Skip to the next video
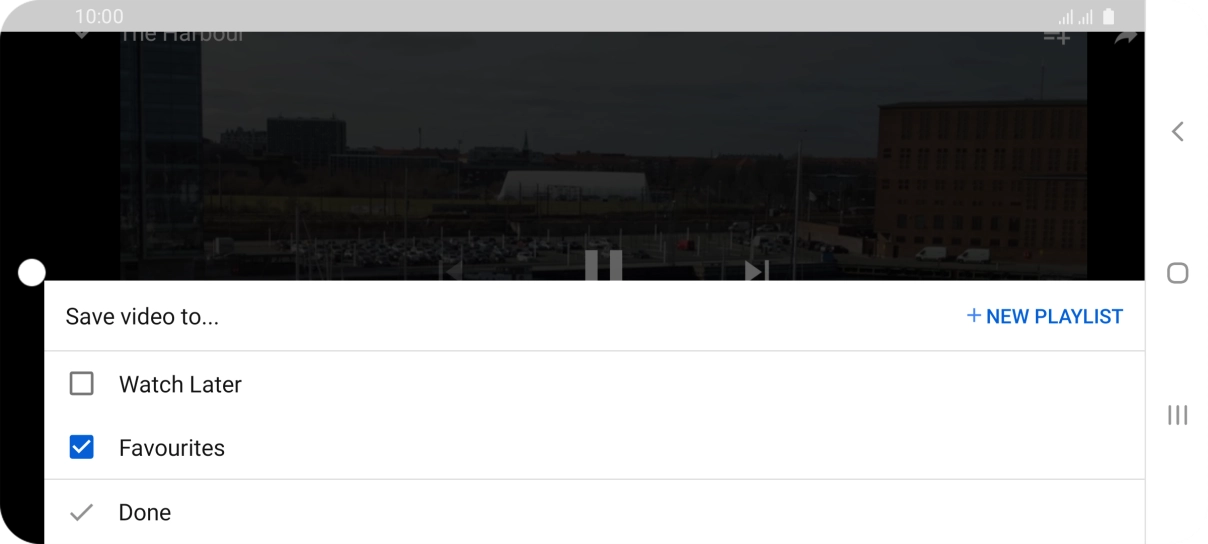 757,270
